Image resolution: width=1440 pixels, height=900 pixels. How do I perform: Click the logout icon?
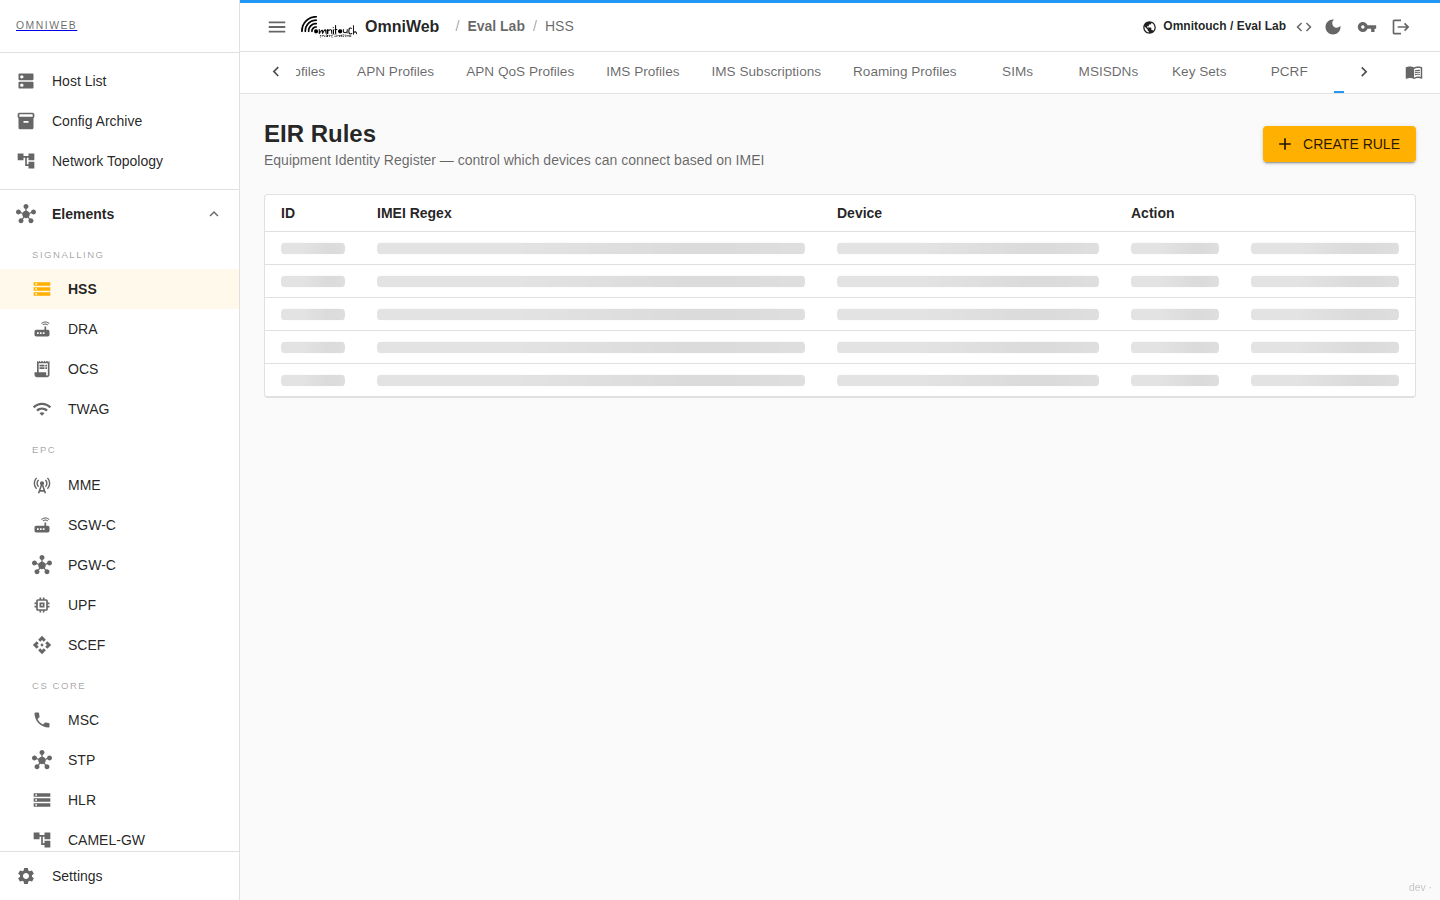(1401, 27)
